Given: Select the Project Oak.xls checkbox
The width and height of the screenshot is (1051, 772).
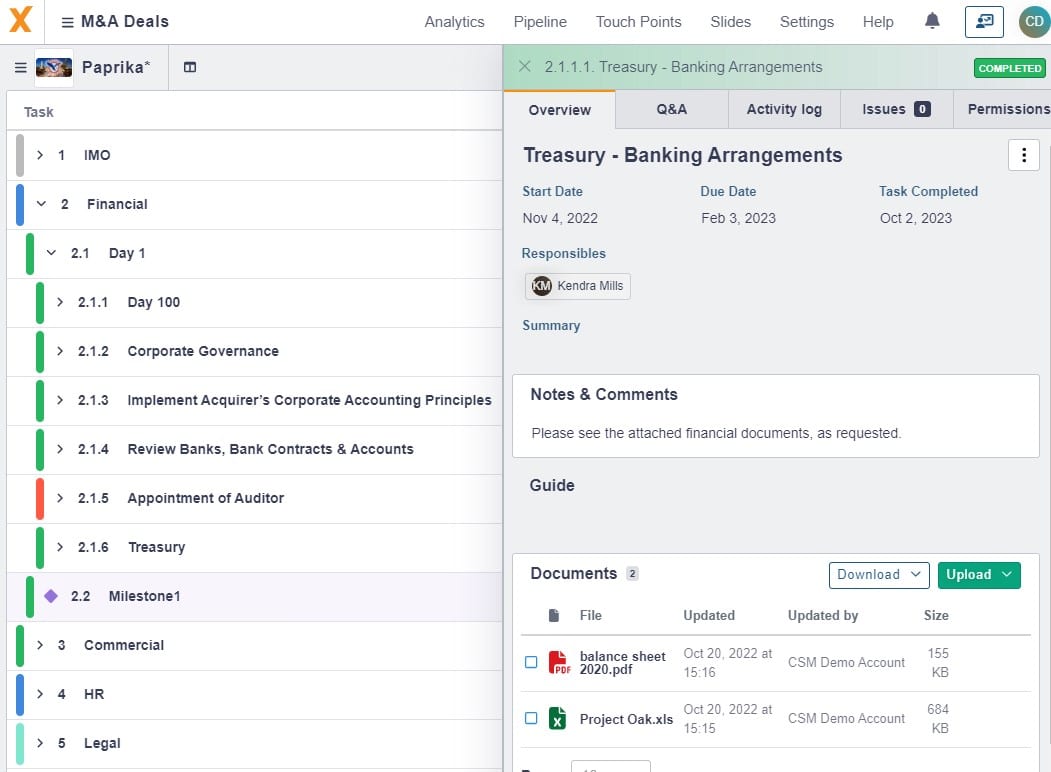Looking at the screenshot, I should [531, 718].
